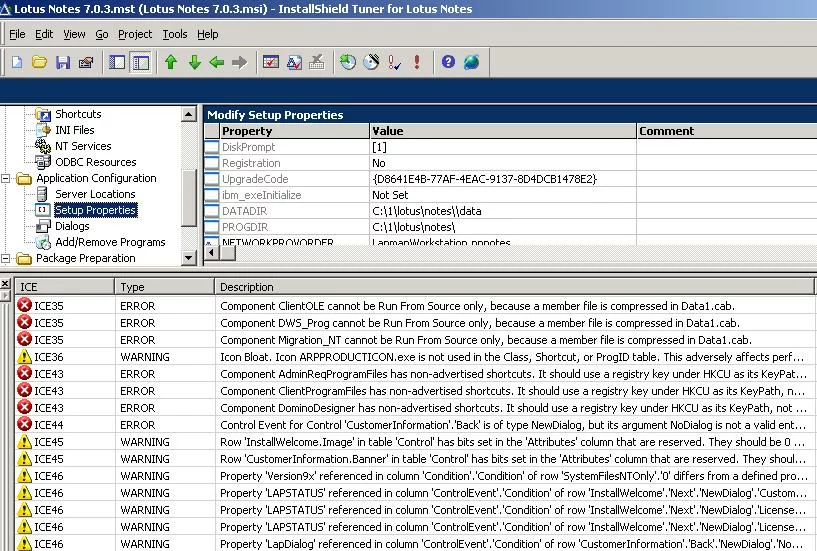Viewport: 817px width, 551px height.
Task: Click the red exclamation mark toolbar icon
Action: [x=417, y=62]
